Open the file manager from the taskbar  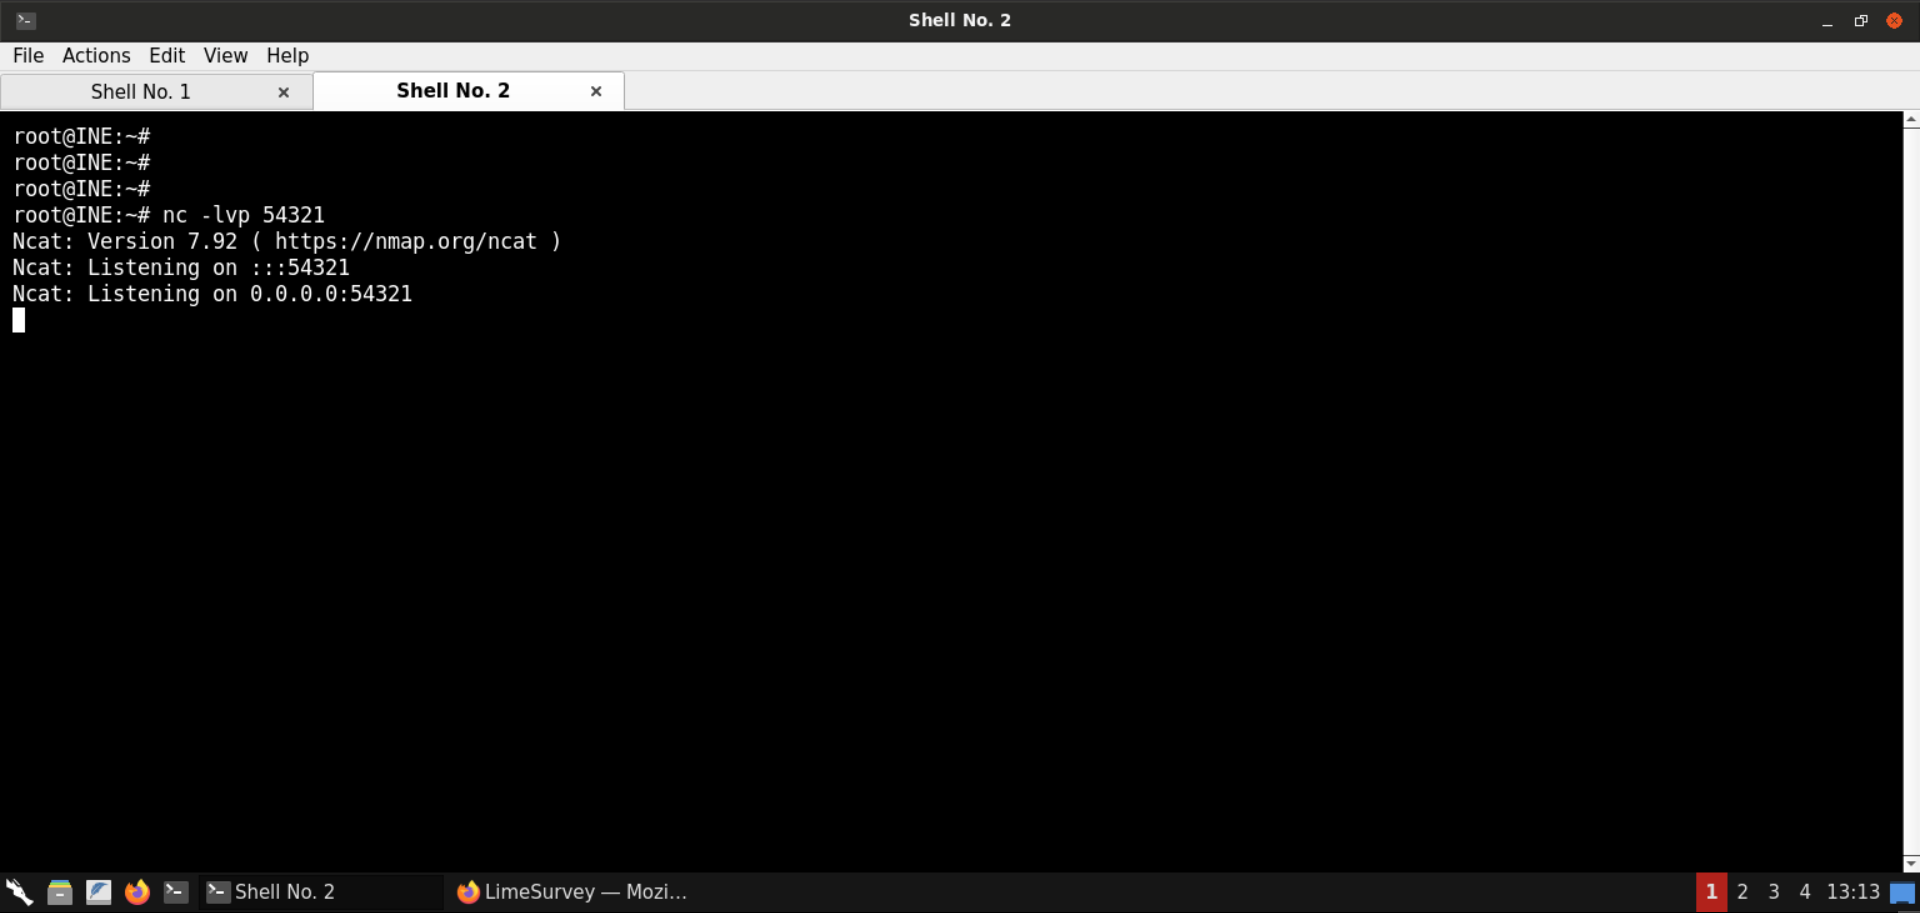60,892
